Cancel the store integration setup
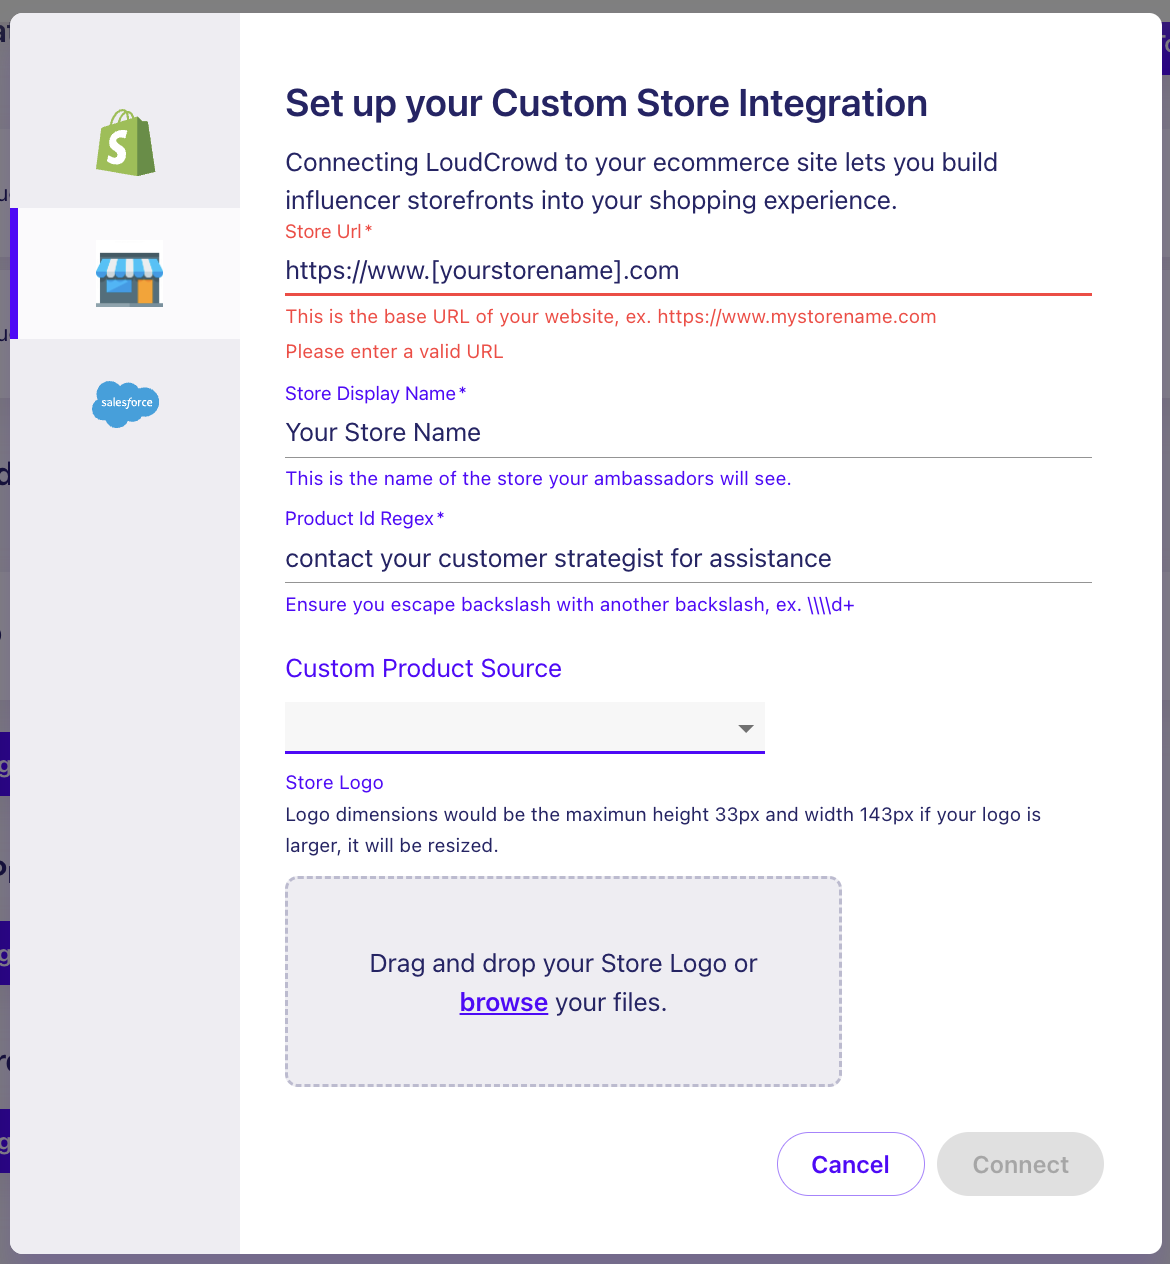The height and width of the screenshot is (1264, 1170). [851, 1164]
